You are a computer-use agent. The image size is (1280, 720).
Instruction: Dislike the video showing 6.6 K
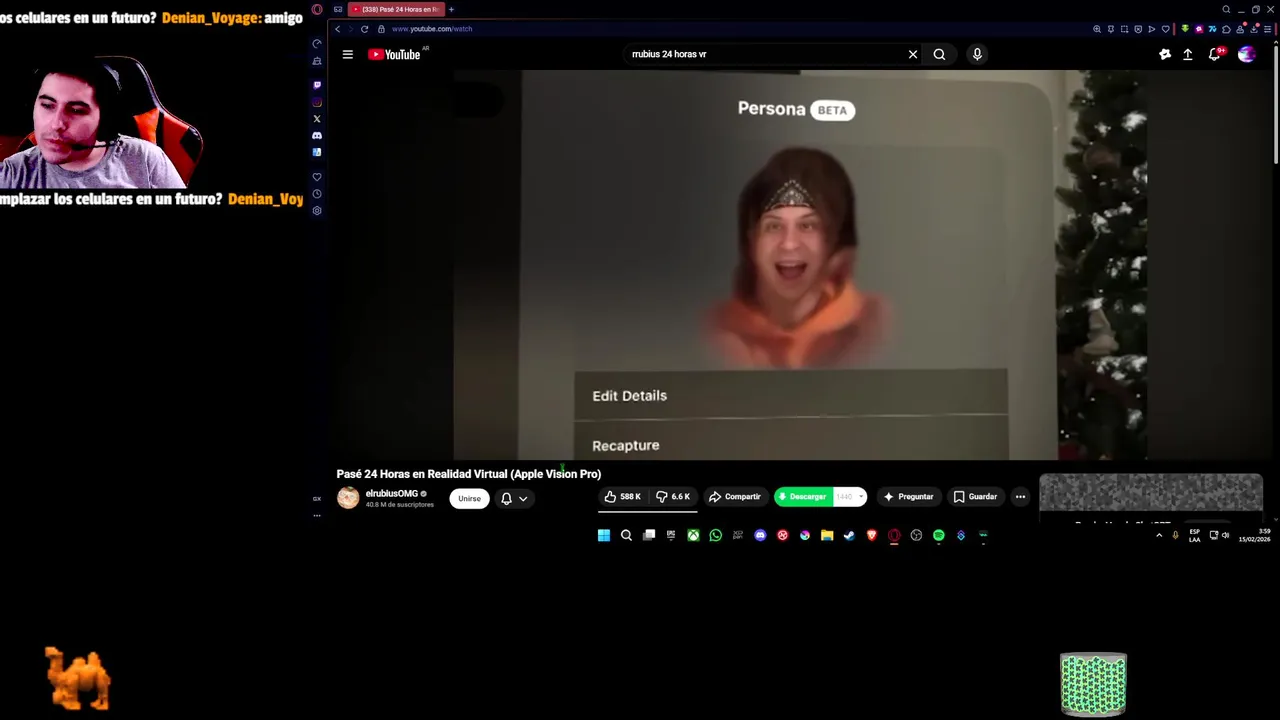[x=673, y=497]
